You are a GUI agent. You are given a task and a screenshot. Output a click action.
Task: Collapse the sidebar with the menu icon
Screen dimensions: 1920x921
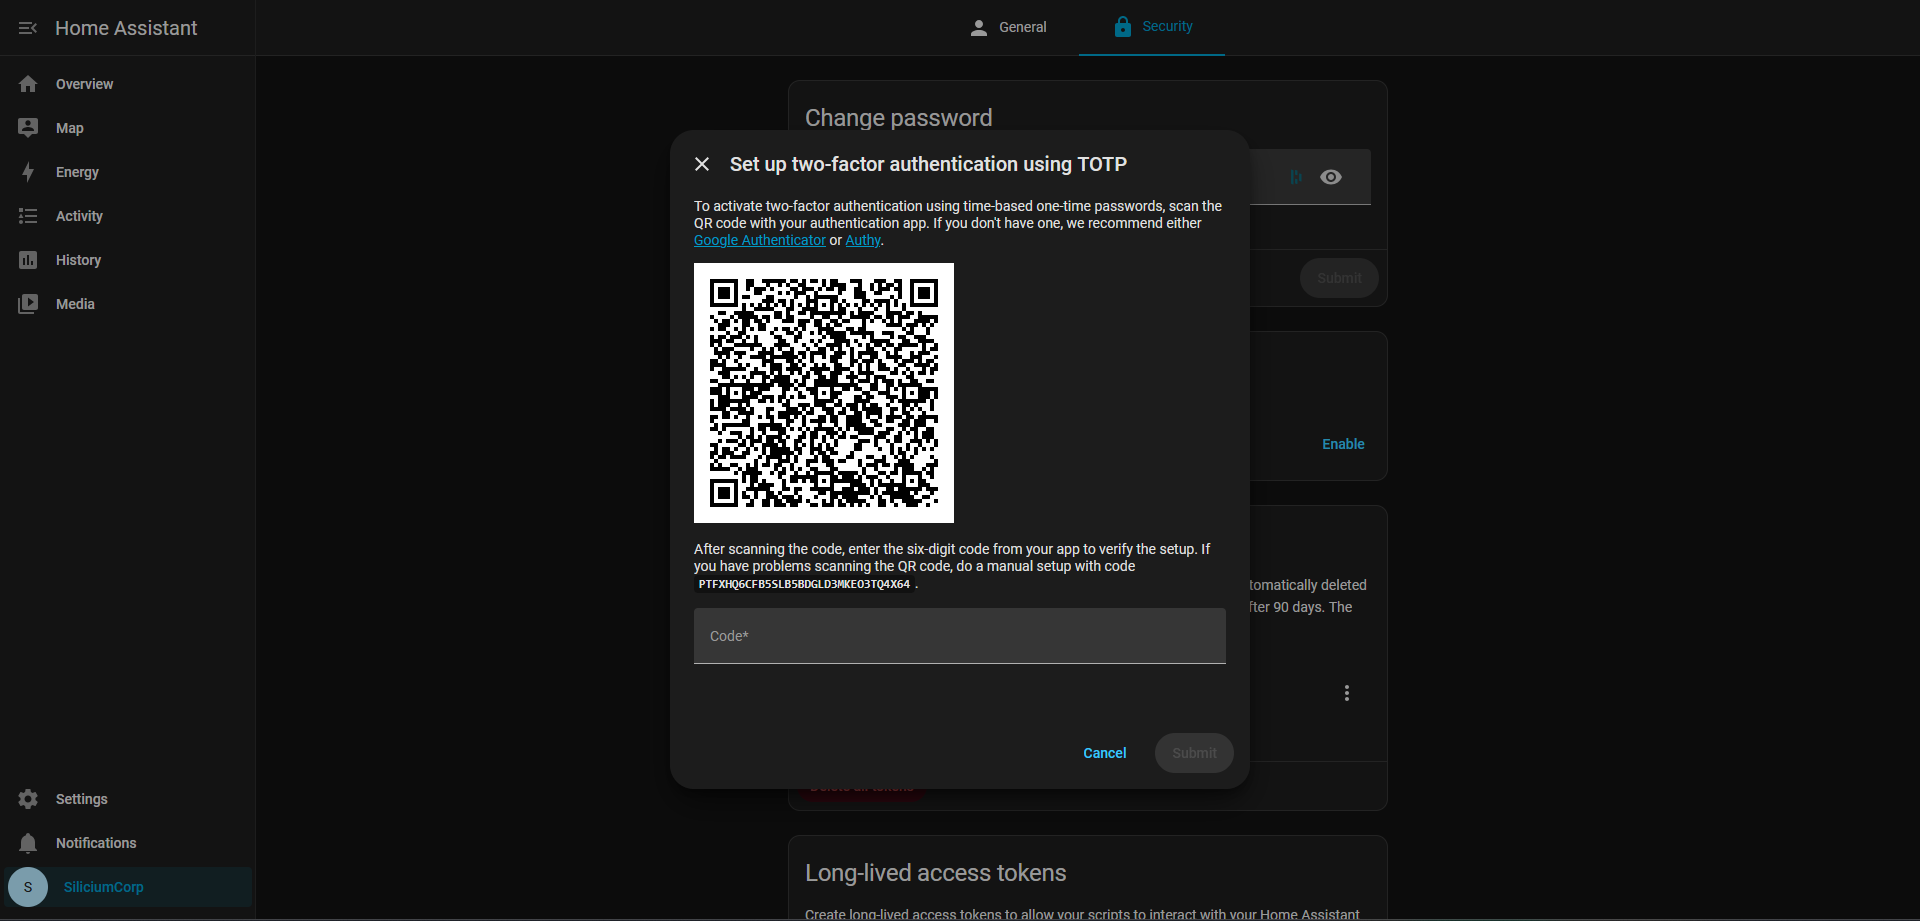point(28,28)
